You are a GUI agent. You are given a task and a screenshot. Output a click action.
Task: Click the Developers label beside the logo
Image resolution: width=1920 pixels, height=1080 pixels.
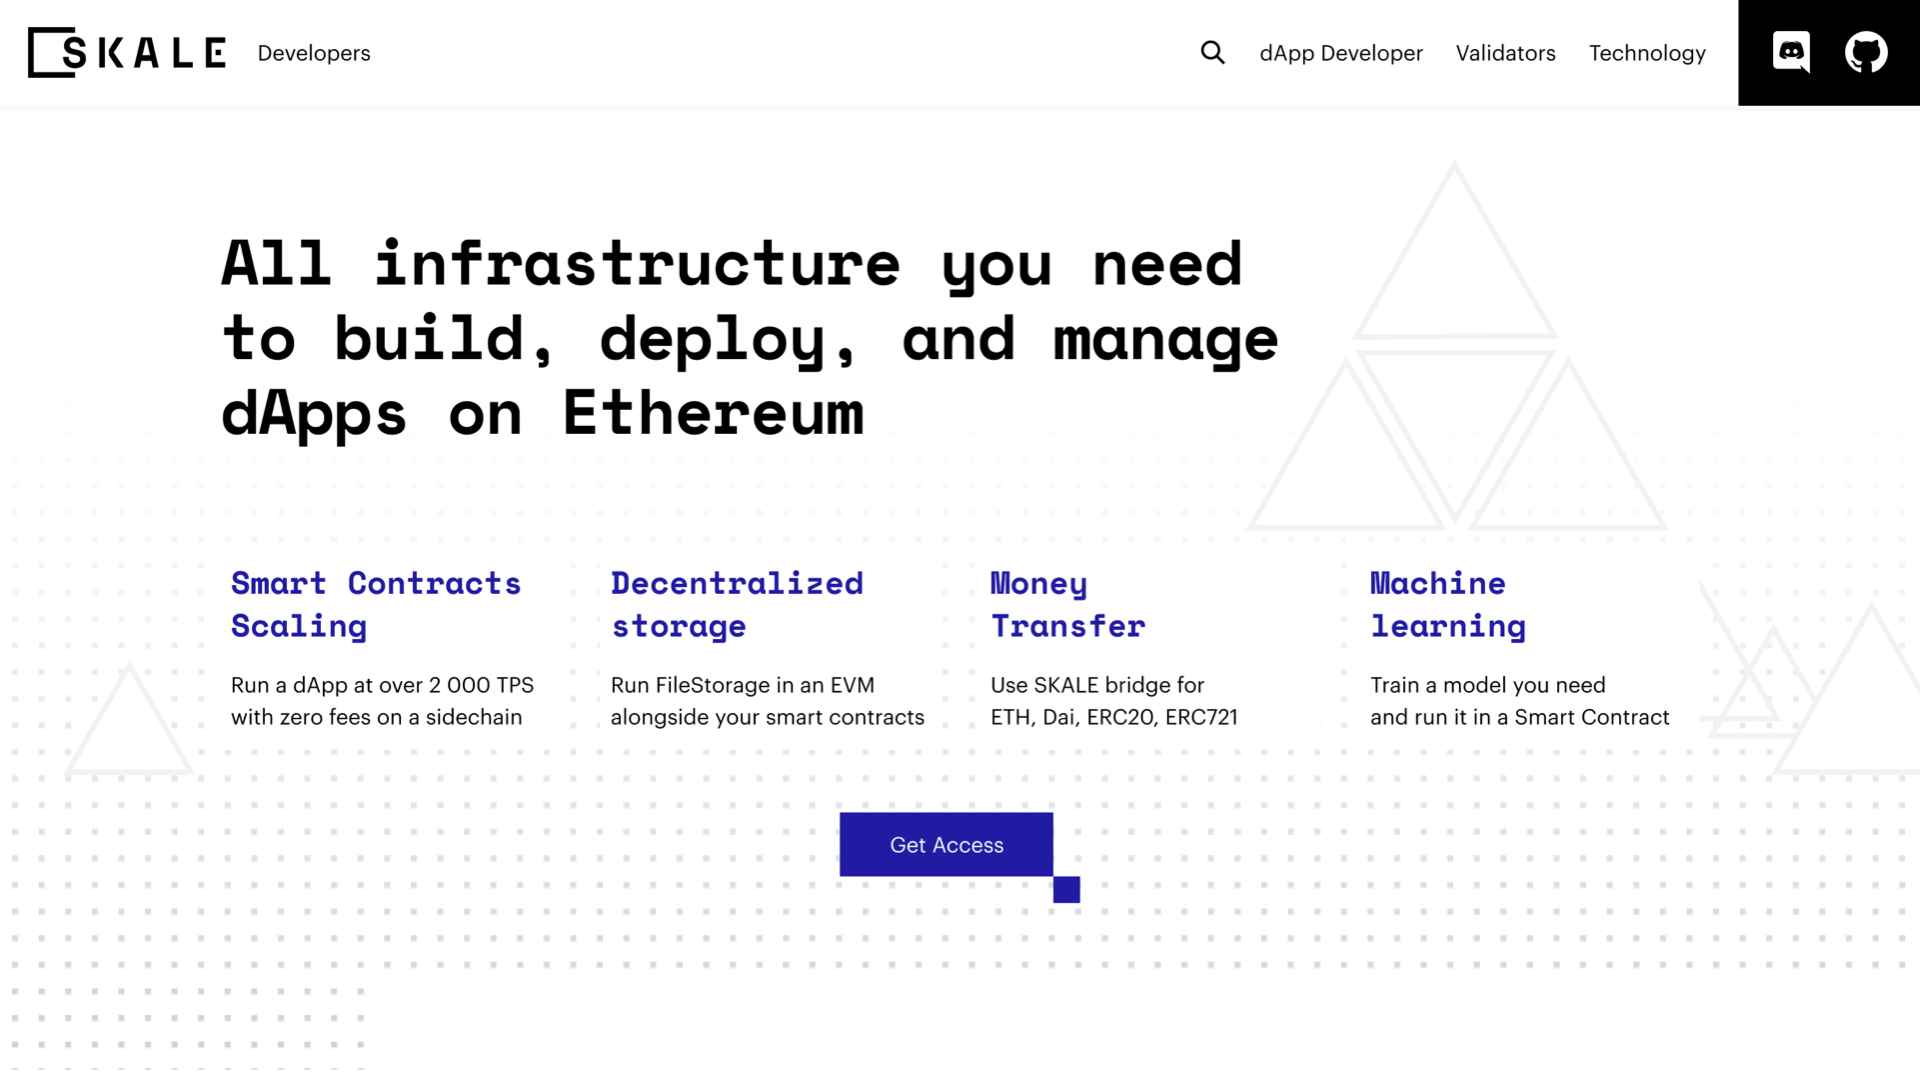click(x=314, y=53)
